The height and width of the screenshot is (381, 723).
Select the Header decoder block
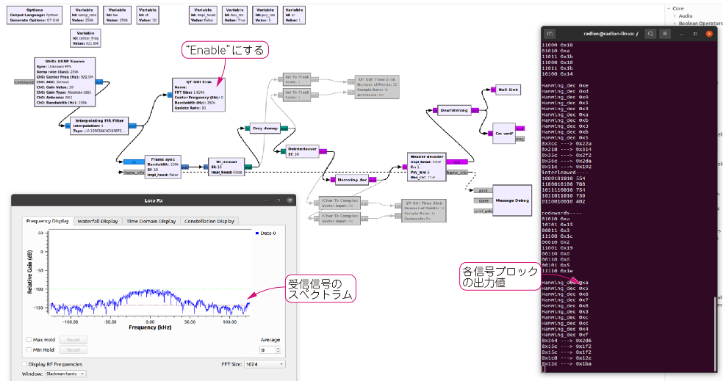(427, 167)
